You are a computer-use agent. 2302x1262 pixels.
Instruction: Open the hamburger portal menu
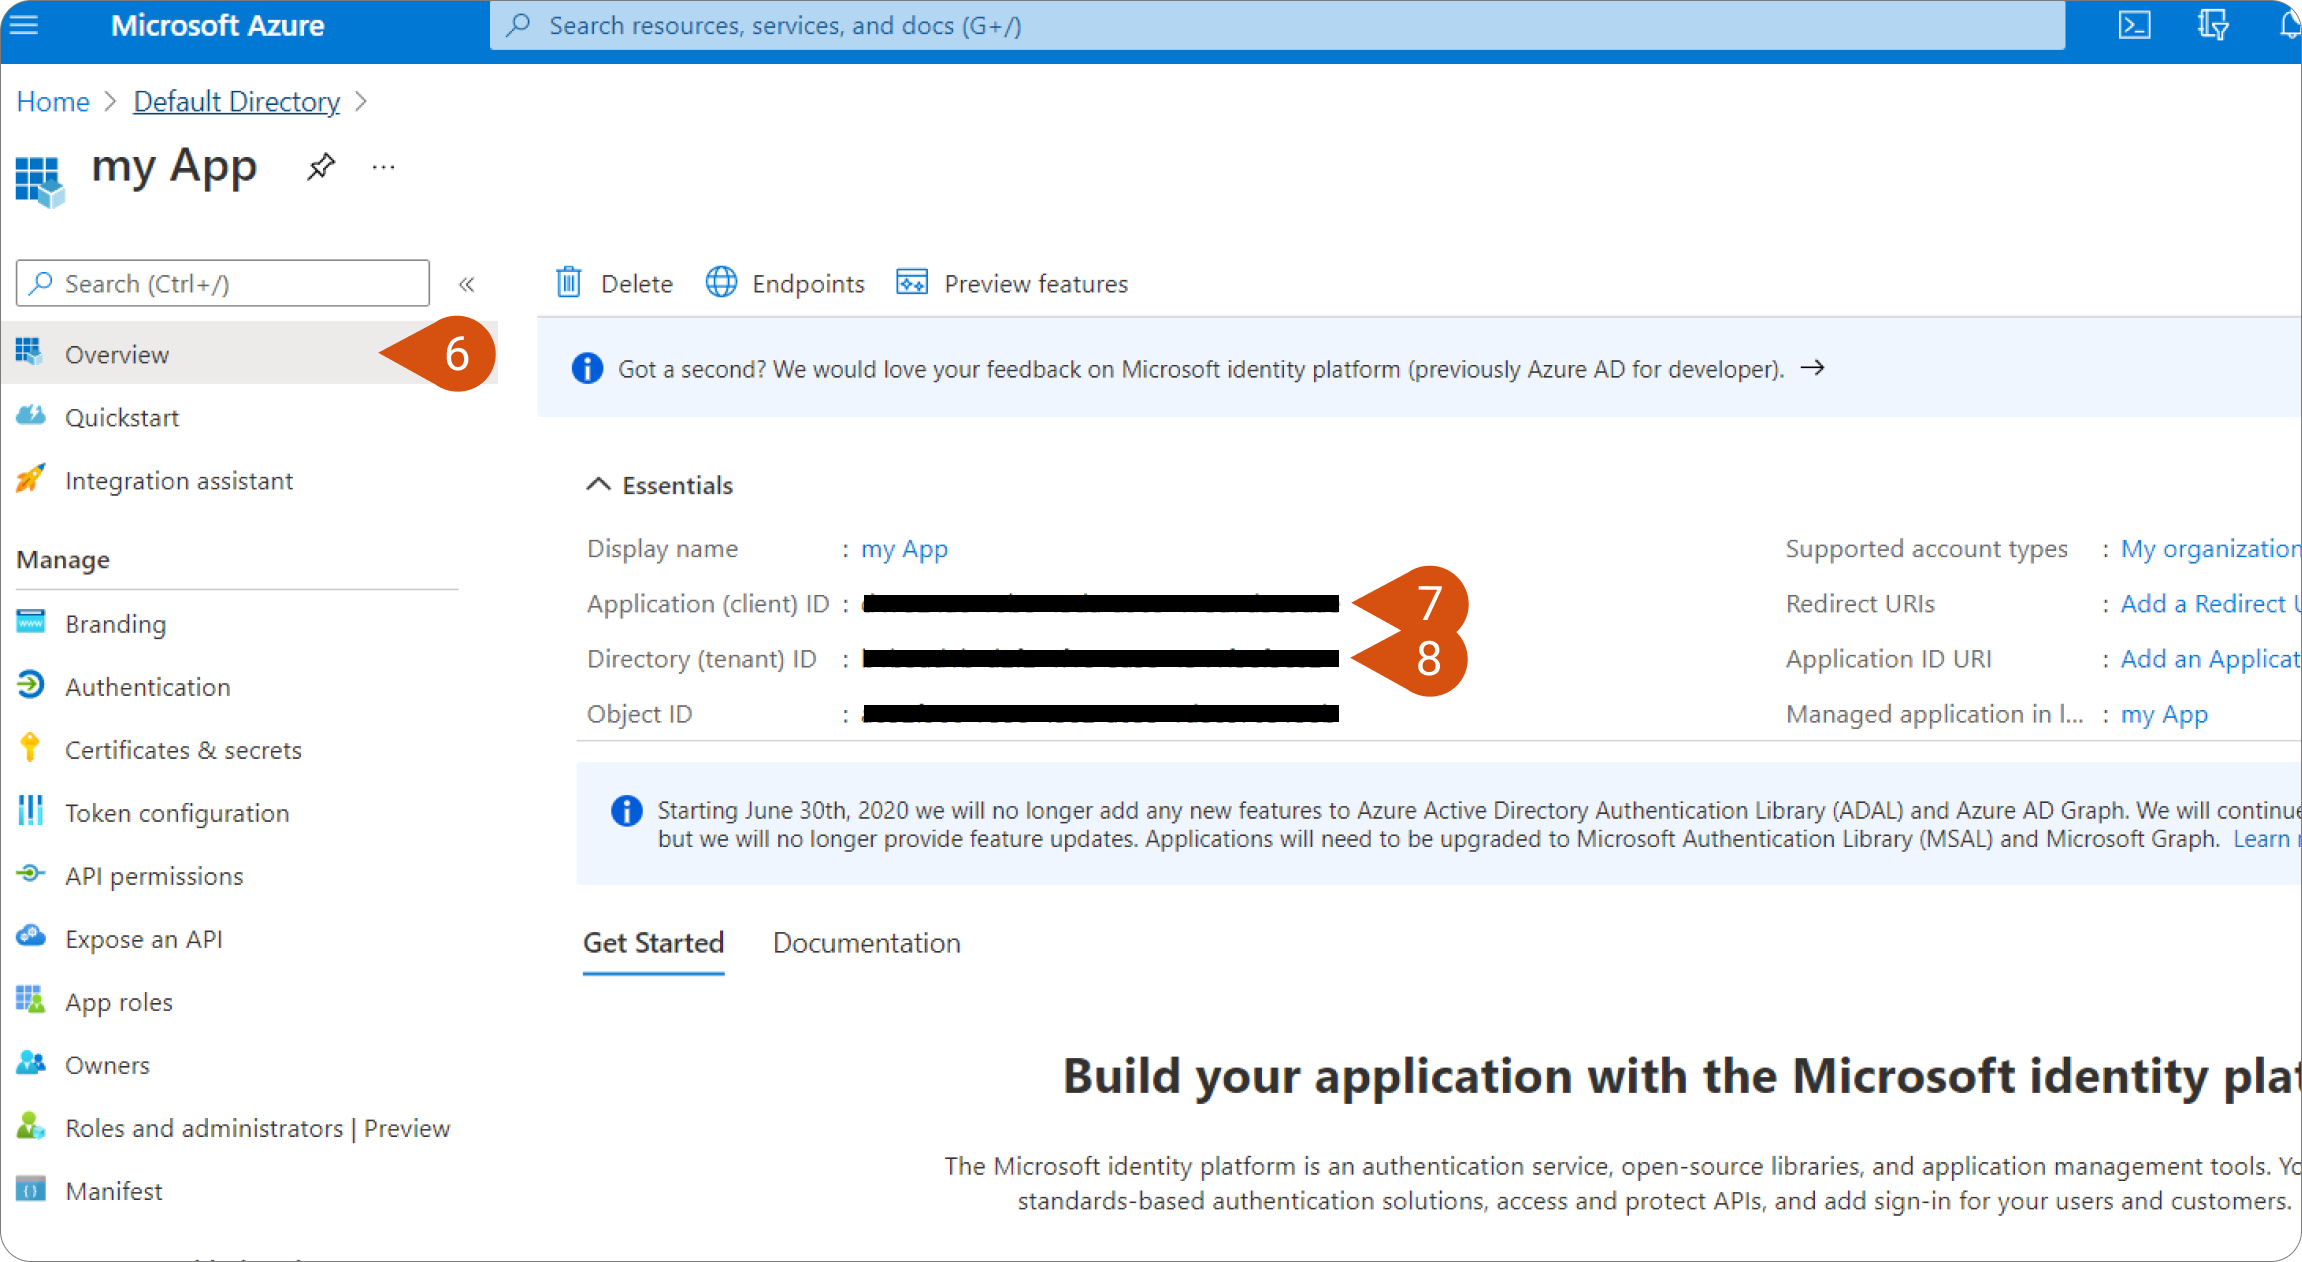click(x=24, y=25)
